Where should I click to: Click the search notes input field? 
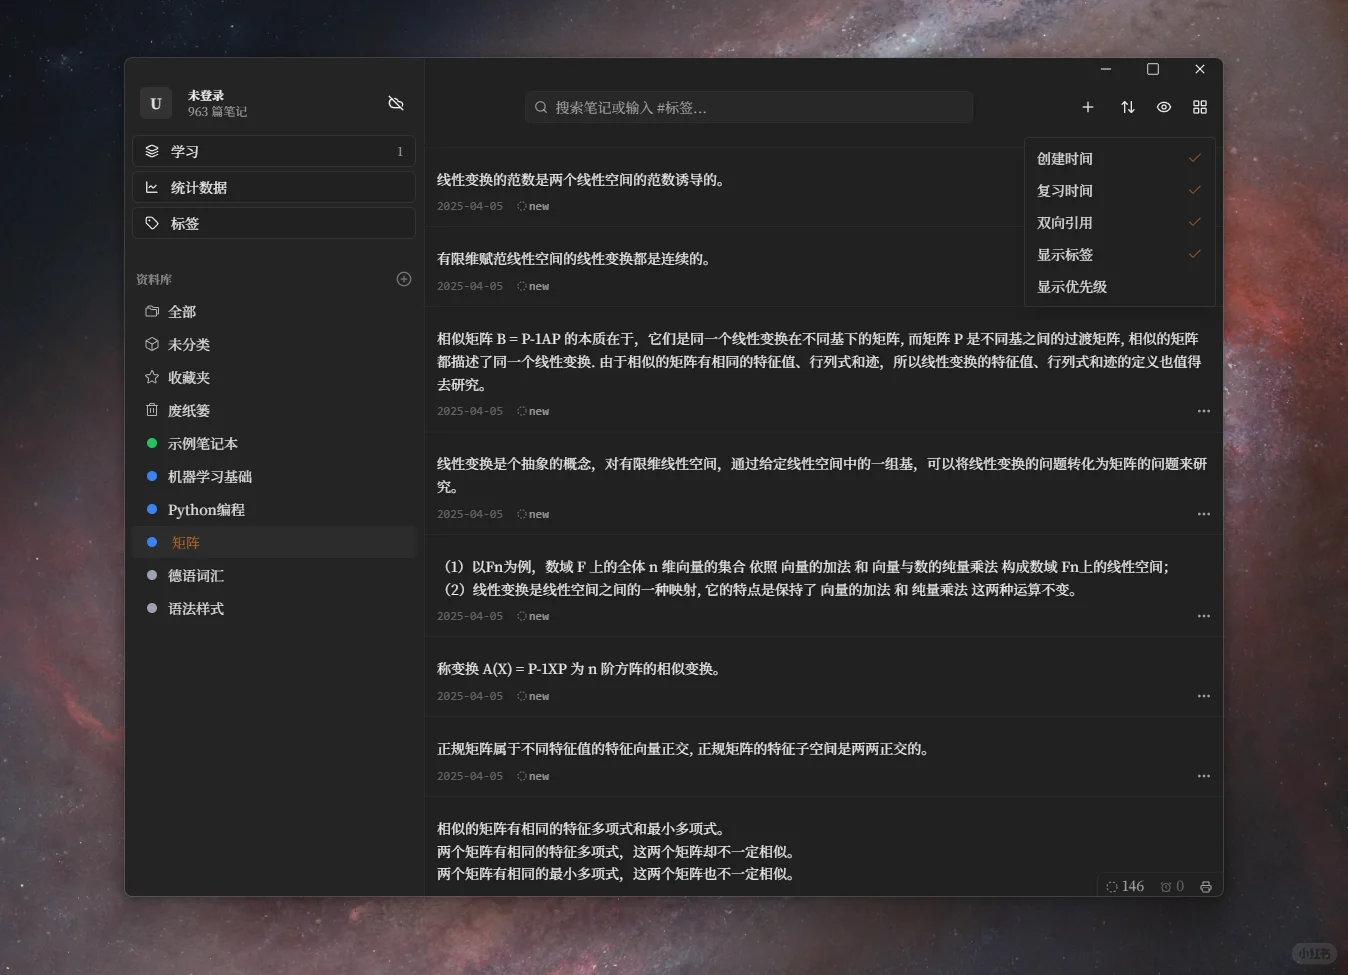click(x=748, y=107)
